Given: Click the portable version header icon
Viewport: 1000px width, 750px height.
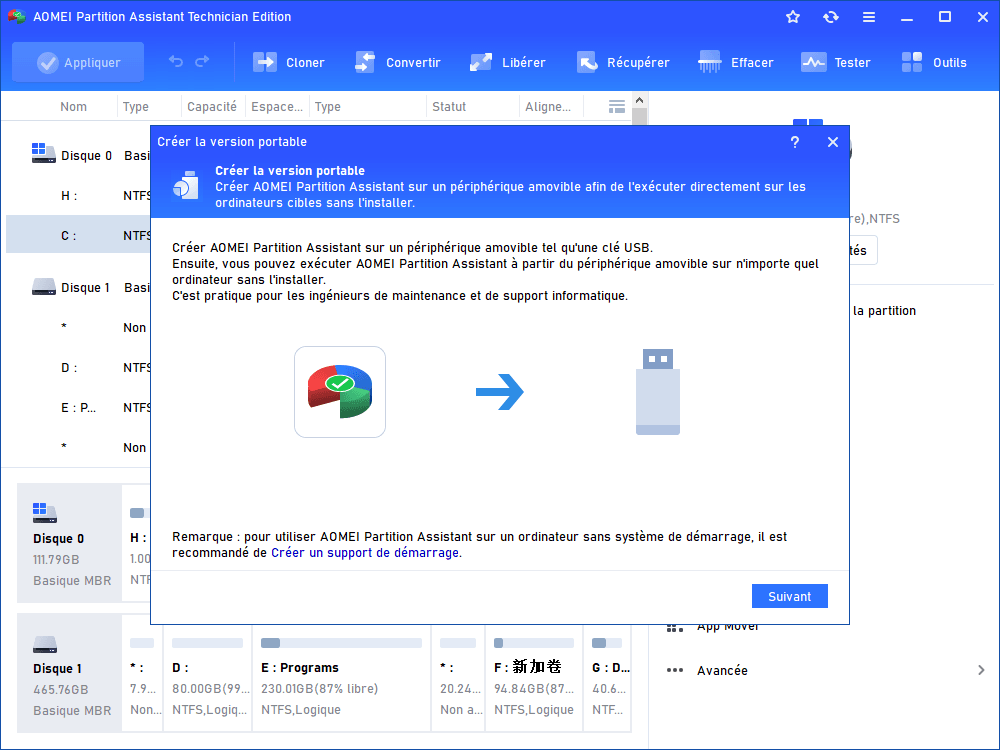Looking at the screenshot, I should pos(186,186).
